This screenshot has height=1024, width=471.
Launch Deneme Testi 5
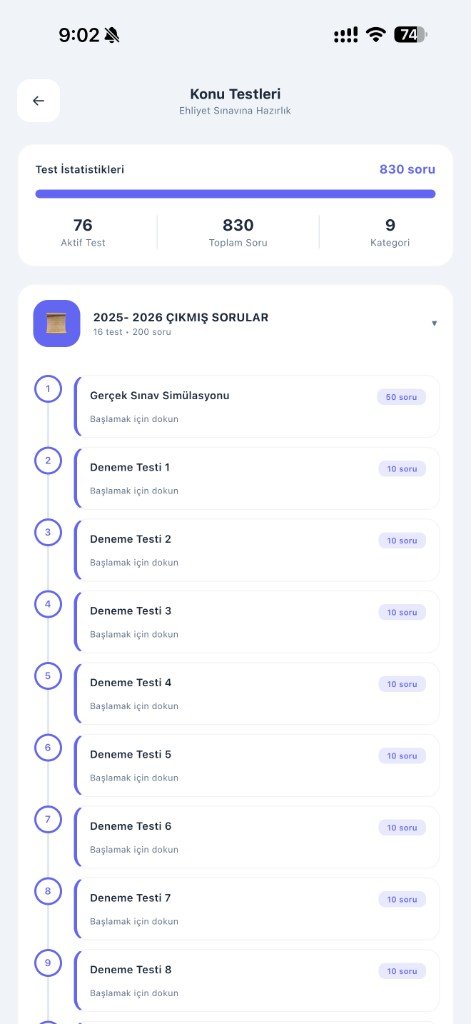click(x=257, y=765)
